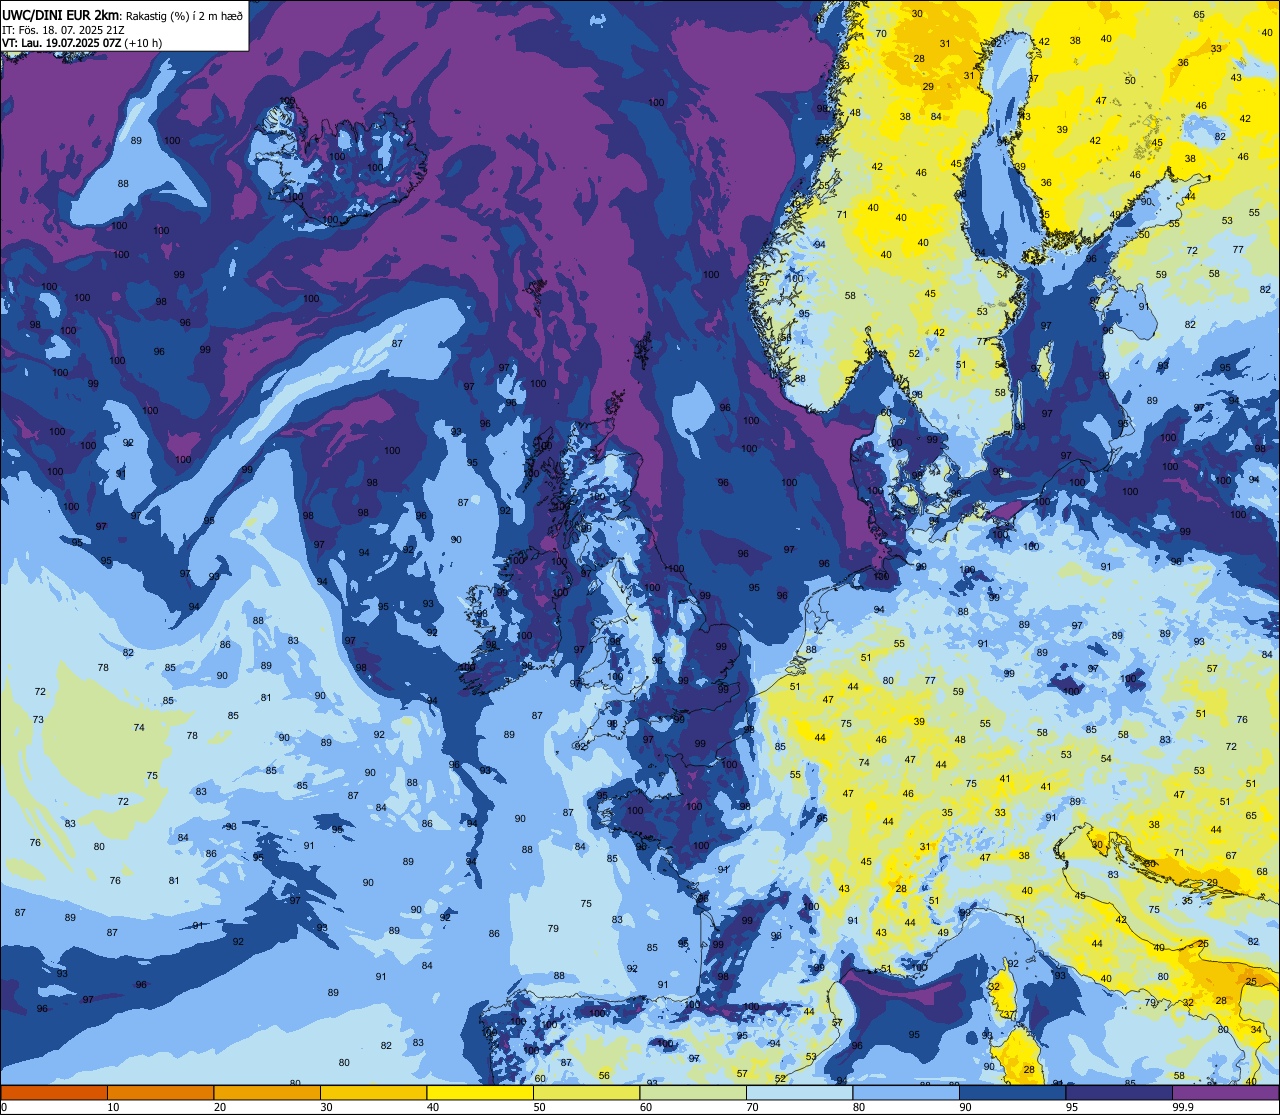Viewport: 1280px width, 1115px height.
Task: Click the 30–40 amber legend swatch
Action: 373,1092
